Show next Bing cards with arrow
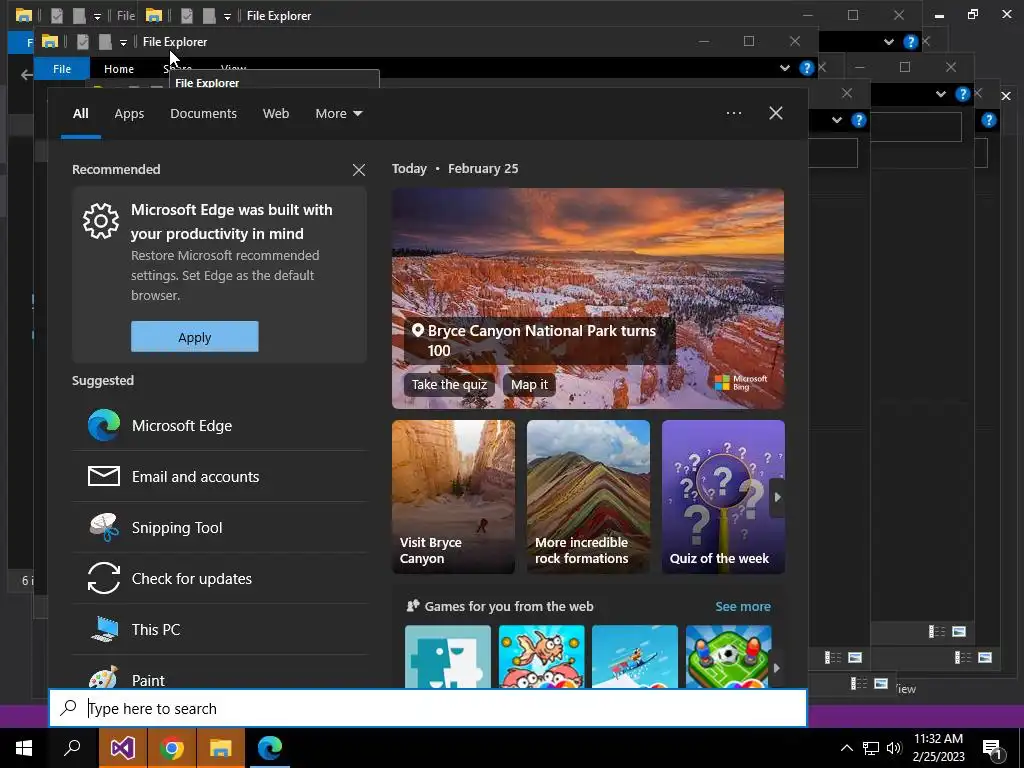The width and height of the screenshot is (1024, 768). point(777,497)
